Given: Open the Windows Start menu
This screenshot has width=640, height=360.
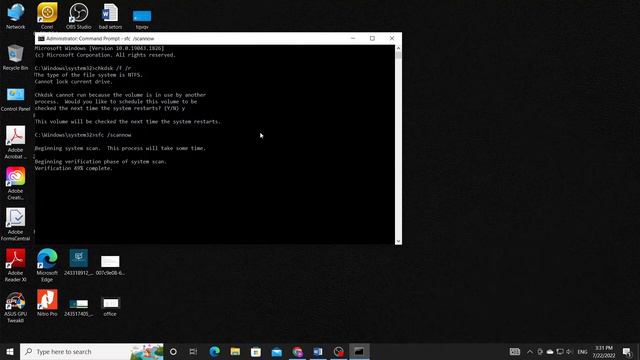Looking at the screenshot, I should 10,351.
